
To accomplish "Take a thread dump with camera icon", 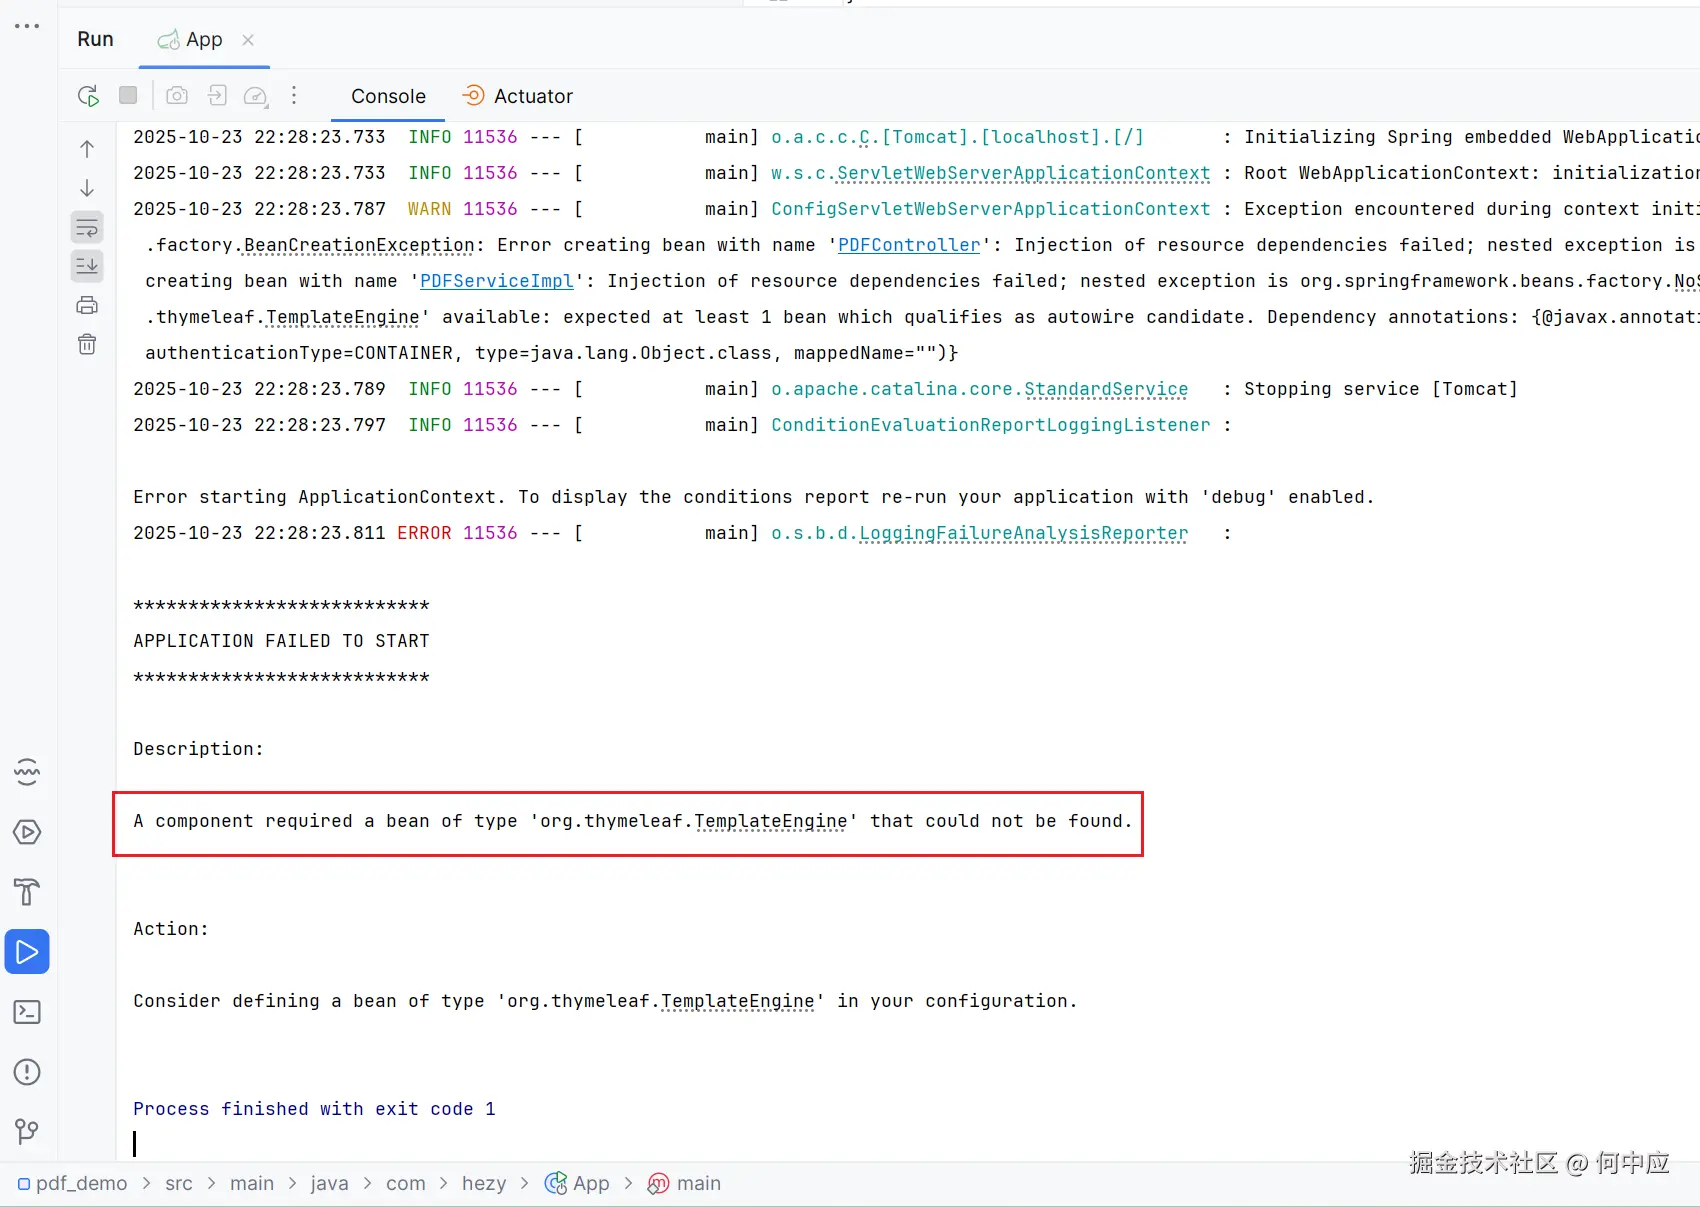I will pyautogui.click(x=177, y=95).
